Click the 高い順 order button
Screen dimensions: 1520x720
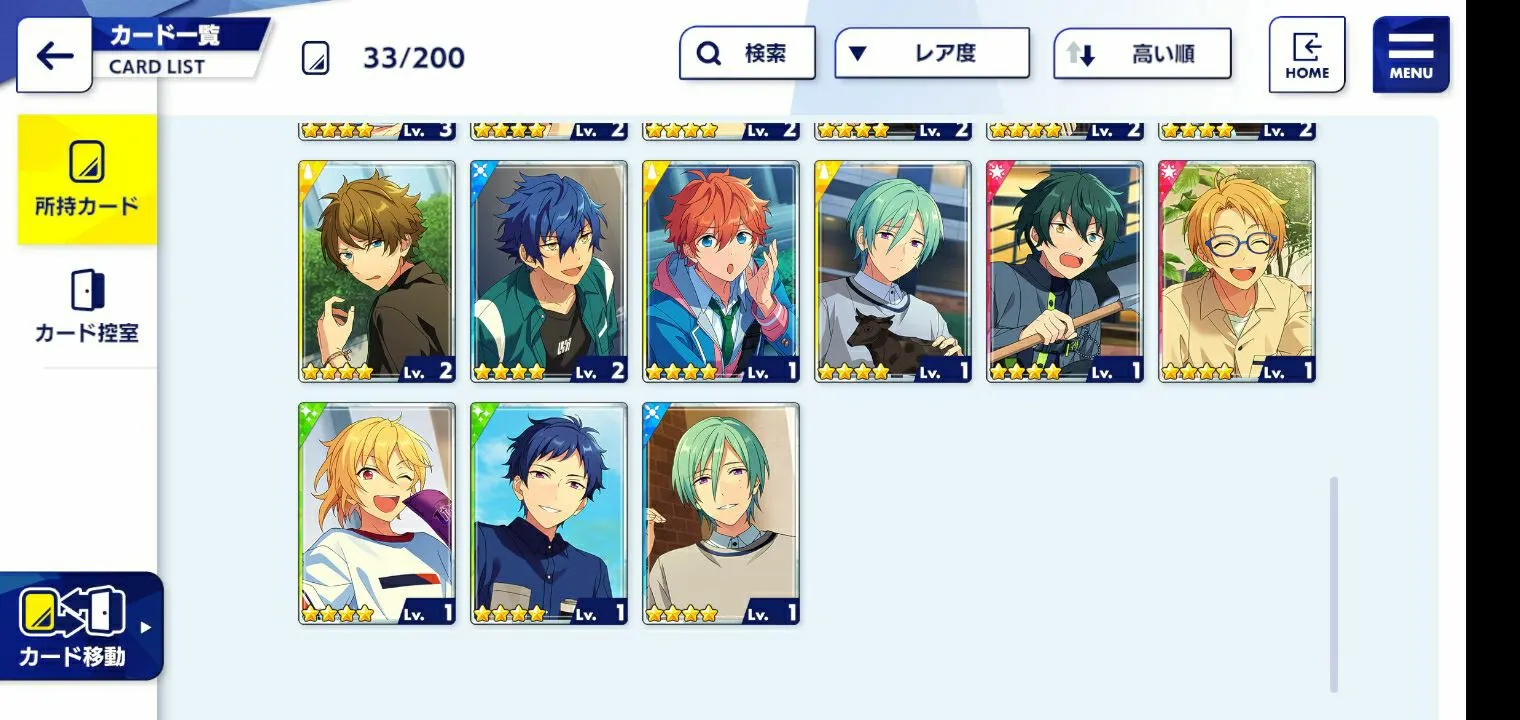point(1142,54)
